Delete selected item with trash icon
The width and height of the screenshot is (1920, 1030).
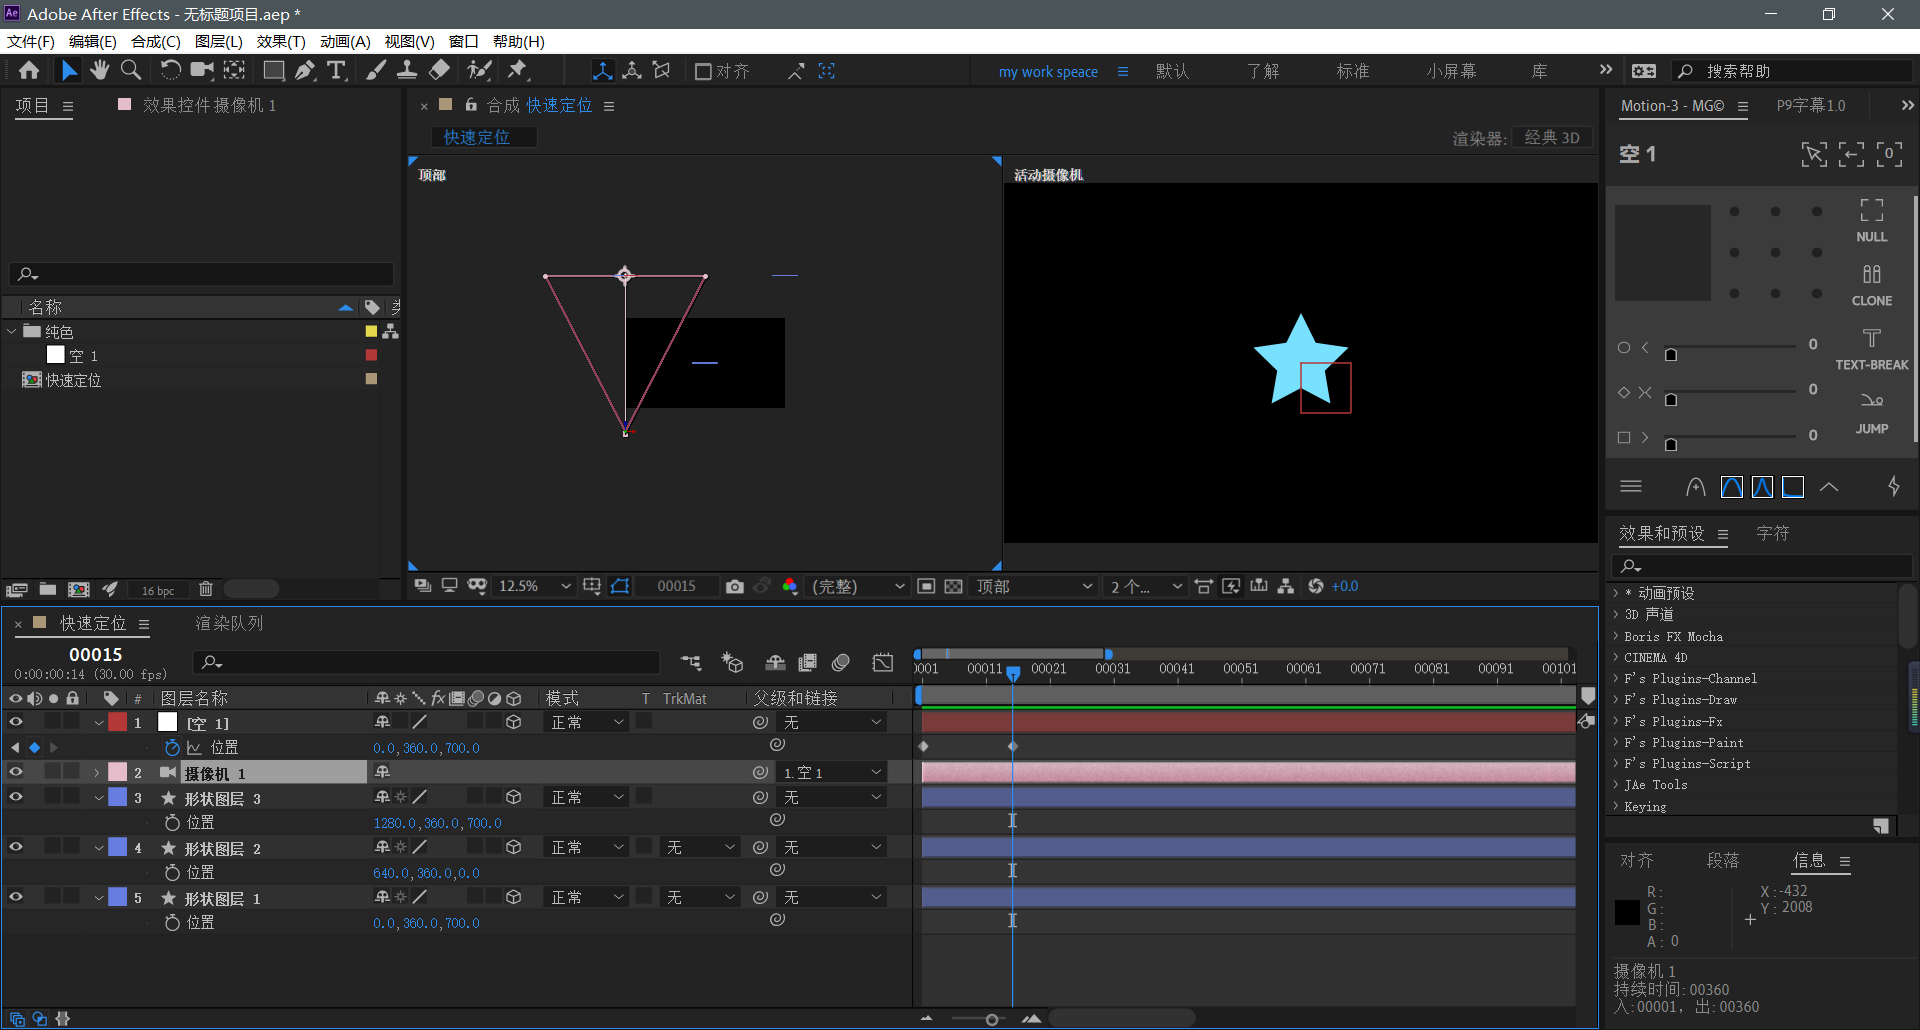click(206, 590)
